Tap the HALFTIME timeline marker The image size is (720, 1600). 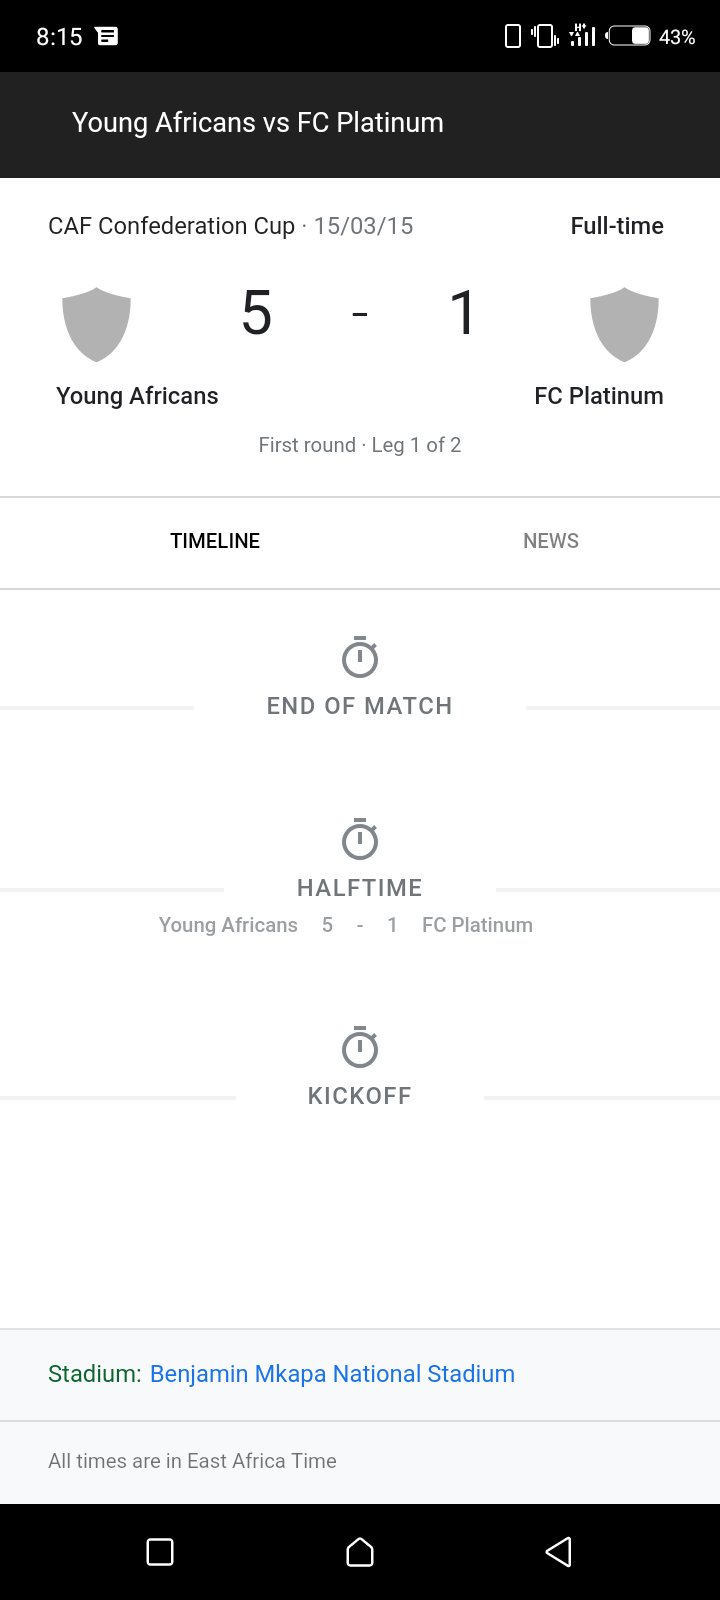tap(360, 888)
